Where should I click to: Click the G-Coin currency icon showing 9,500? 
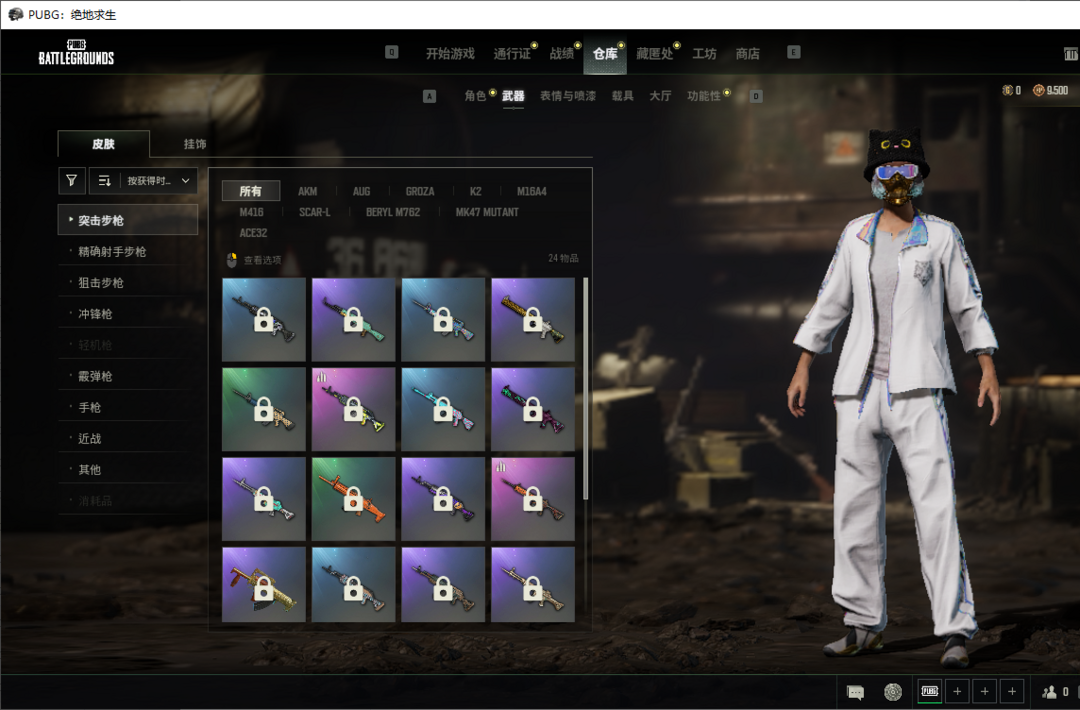click(1038, 90)
